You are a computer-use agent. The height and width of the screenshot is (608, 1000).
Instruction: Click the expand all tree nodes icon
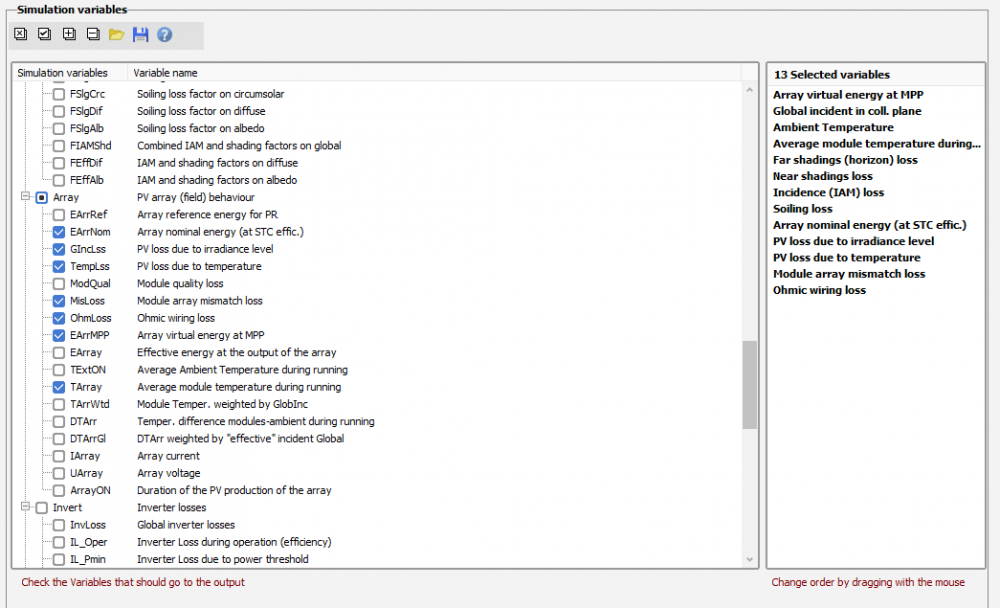coord(69,34)
